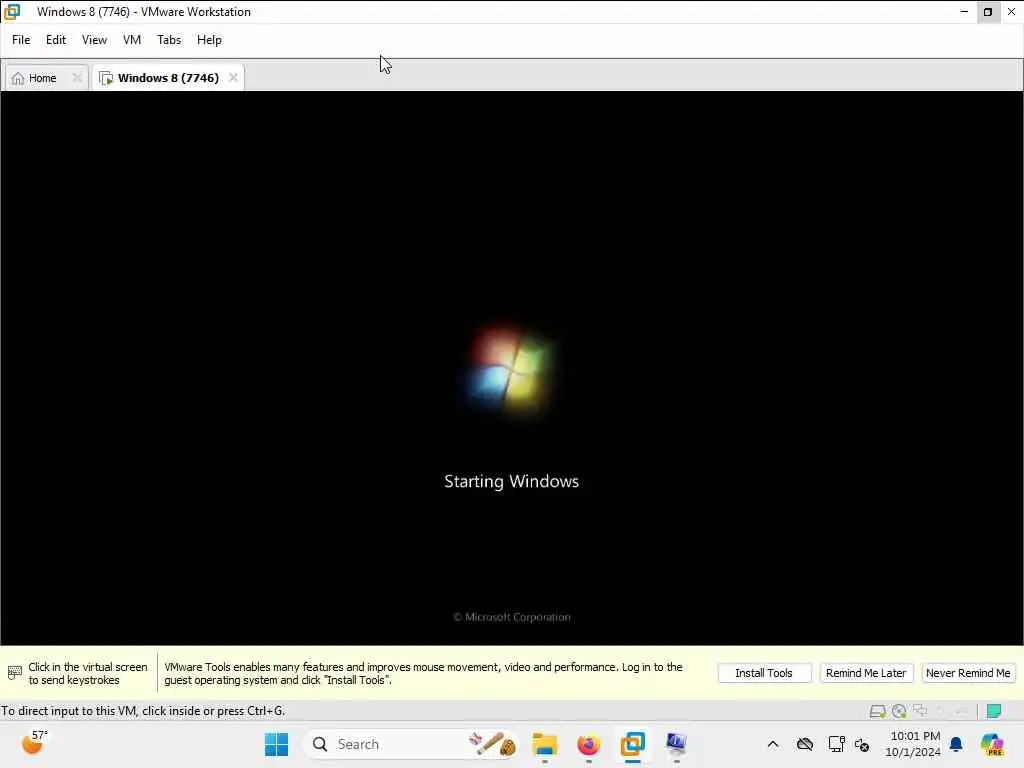The image size is (1024, 768).
Task: Click the OneDrive cloud tray icon
Action: point(805,744)
